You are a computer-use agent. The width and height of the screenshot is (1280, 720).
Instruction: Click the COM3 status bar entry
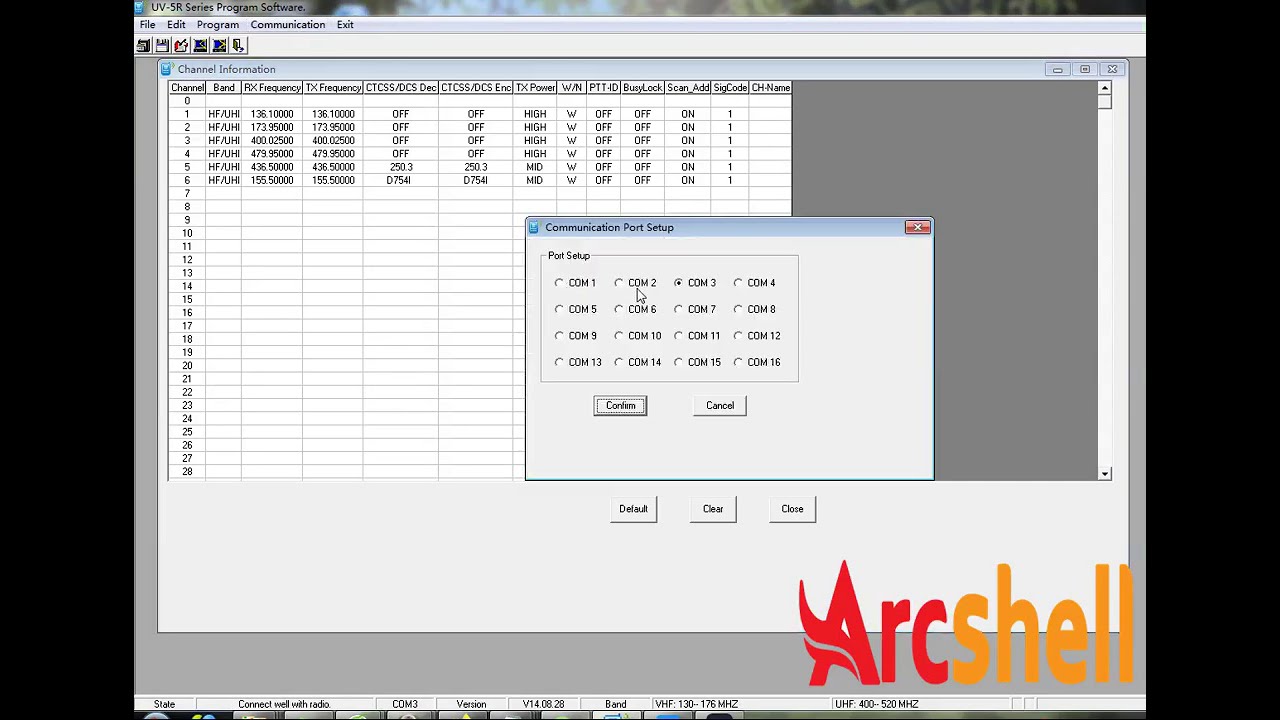tap(405, 704)
